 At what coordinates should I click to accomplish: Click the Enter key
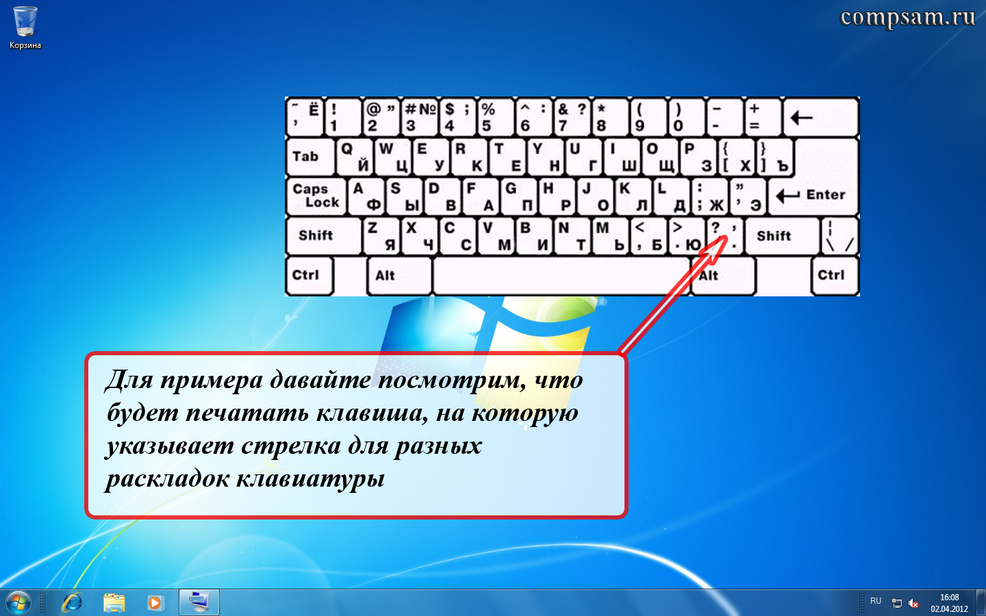tap(813, 195)
